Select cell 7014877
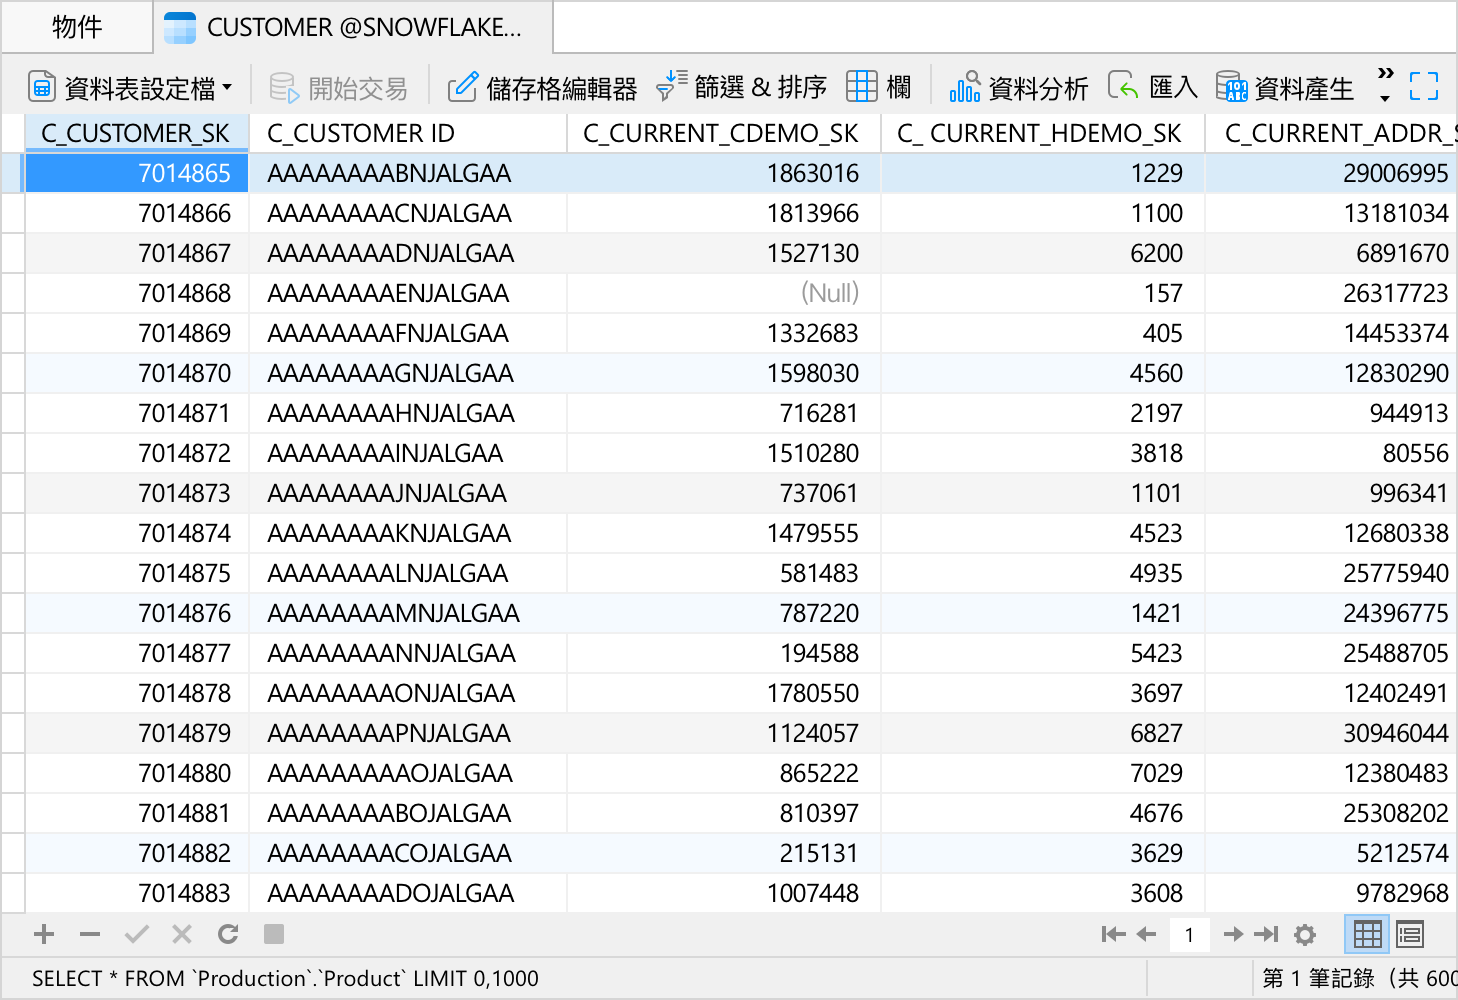This screenshot has height=1000, width=1458. 137,653
